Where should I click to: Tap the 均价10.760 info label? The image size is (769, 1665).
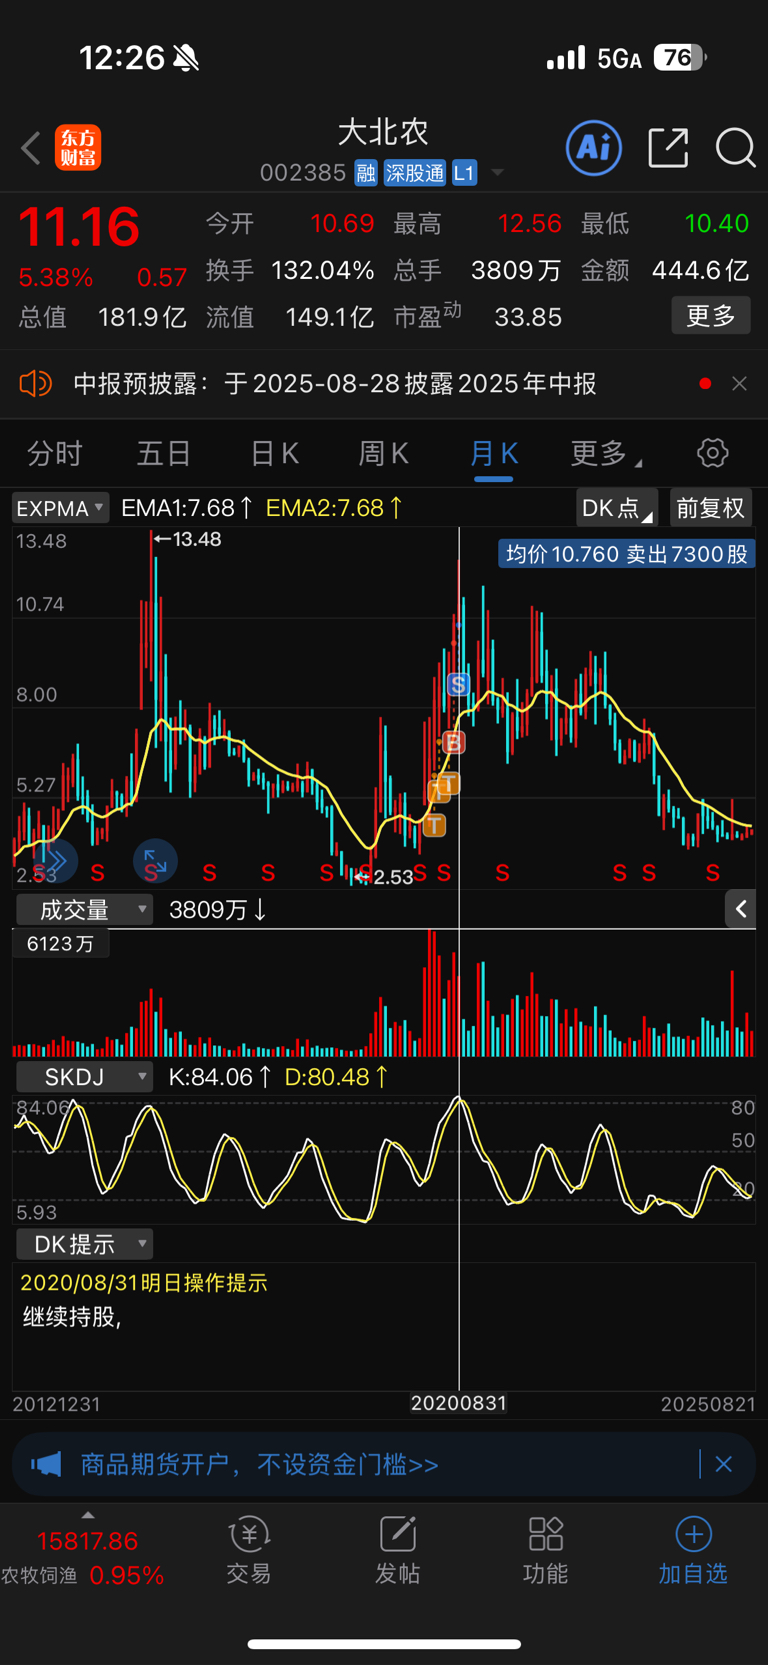[x=627, y=554]
